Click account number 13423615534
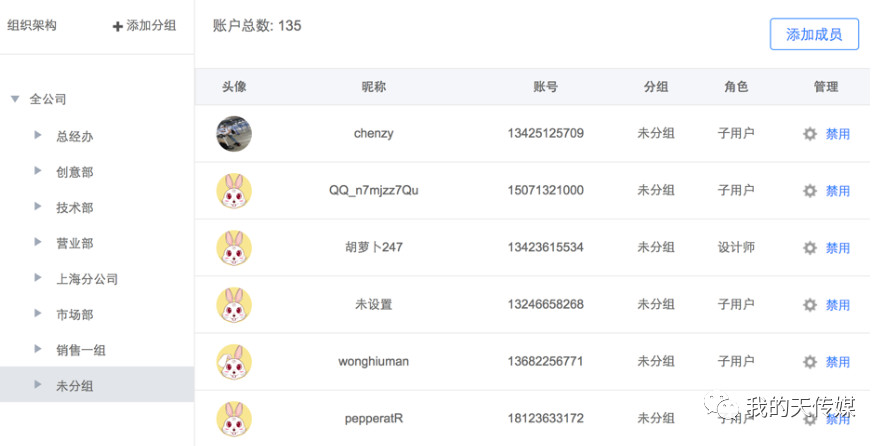This screenshot has width=884, height=446. click(x=545, y=248)
